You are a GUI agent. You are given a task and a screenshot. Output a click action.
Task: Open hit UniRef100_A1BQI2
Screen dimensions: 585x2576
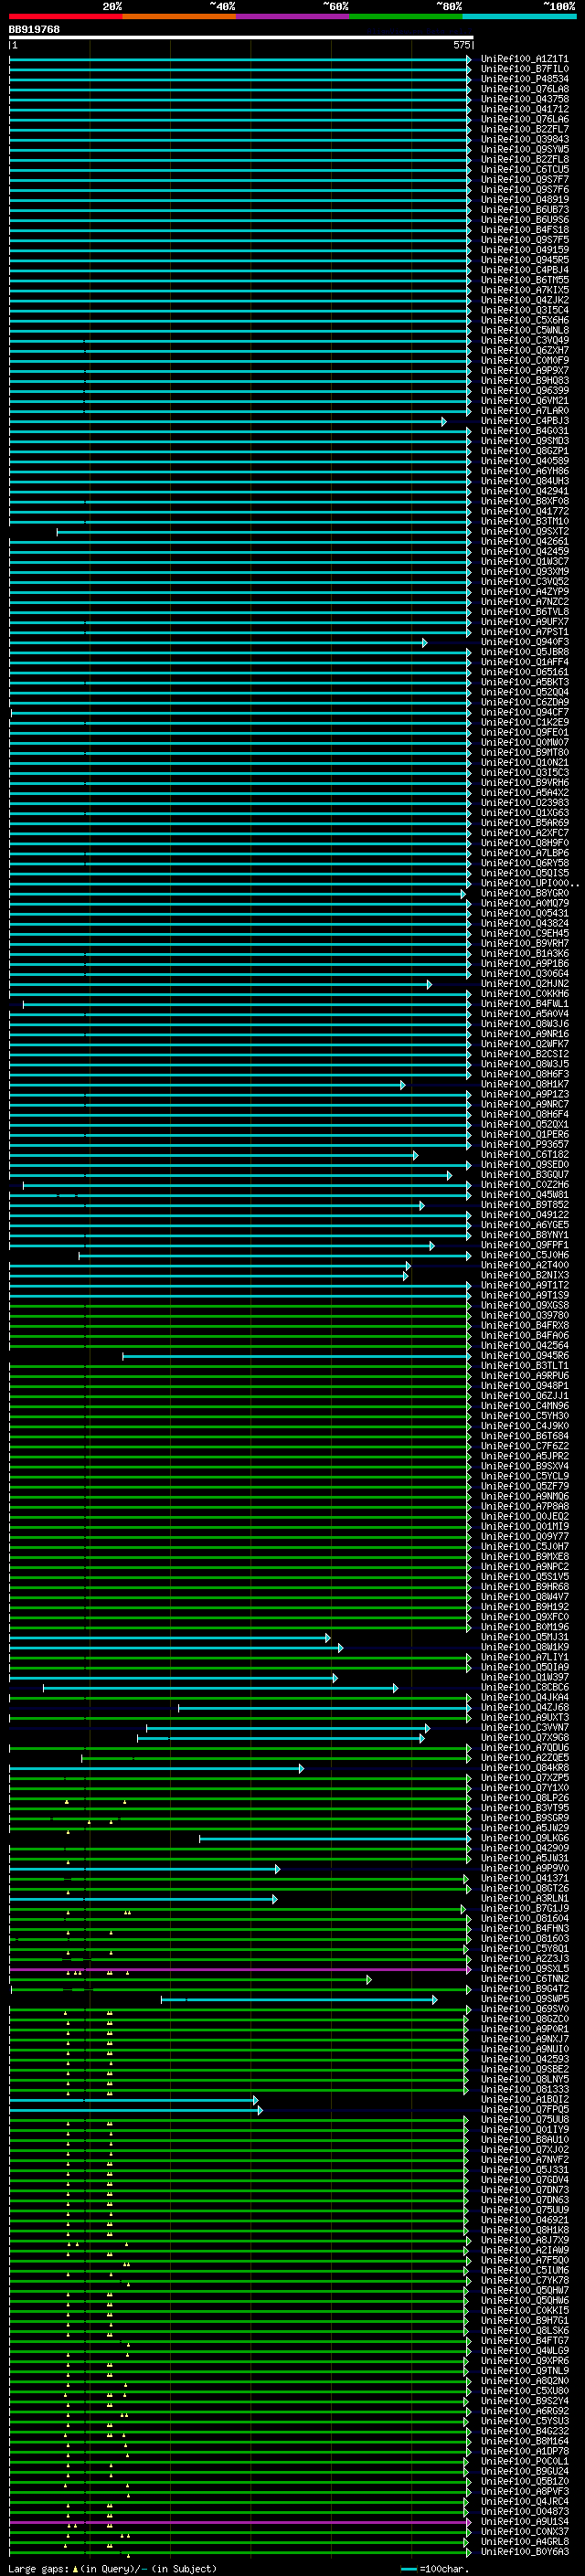[524, 2099]
